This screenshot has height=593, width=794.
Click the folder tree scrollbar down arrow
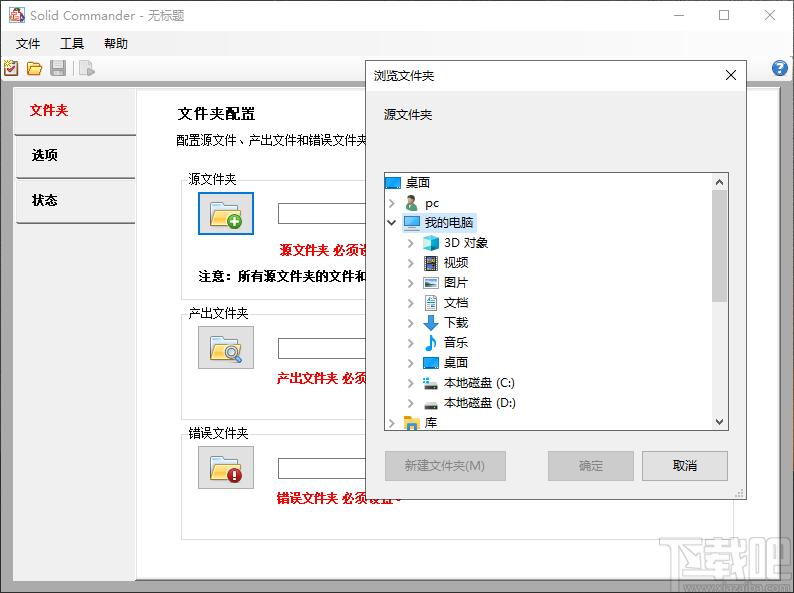(x=719, y=422)
